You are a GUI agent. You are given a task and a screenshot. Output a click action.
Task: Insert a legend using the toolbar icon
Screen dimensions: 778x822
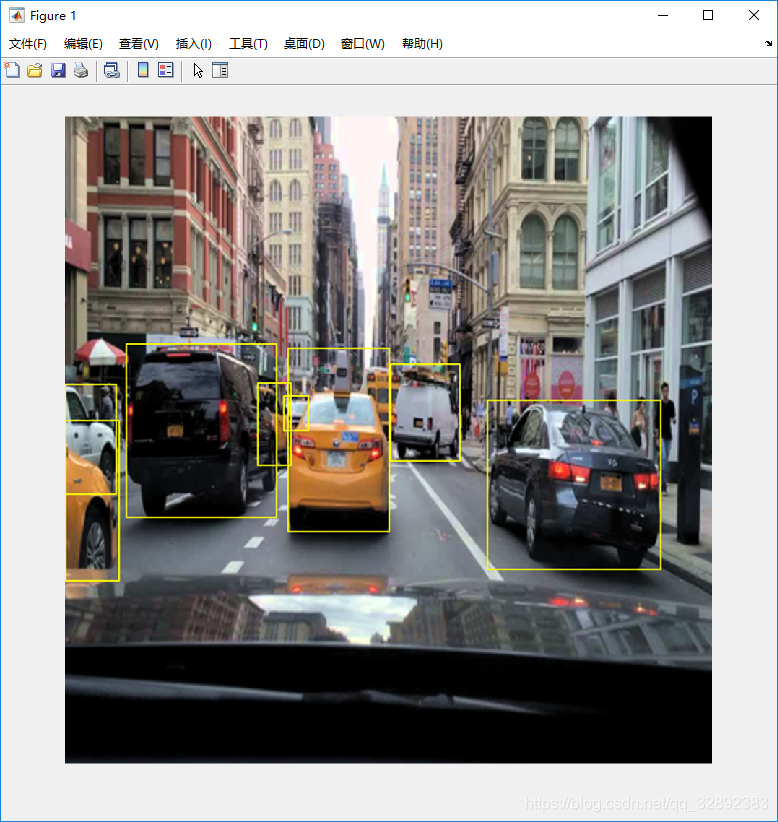click(166, 70)
